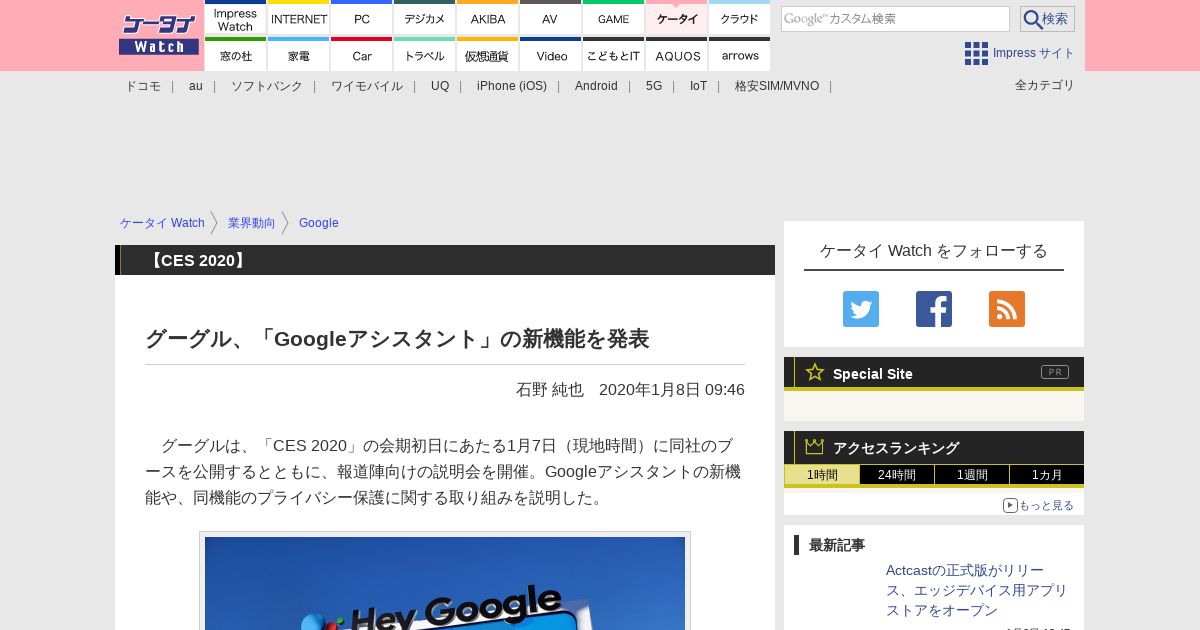Image resolution: width=1200 pixels, height=630 pixels.
Task: Visit the 窓の杜 site tab
Action: click(x=236, y=55)
